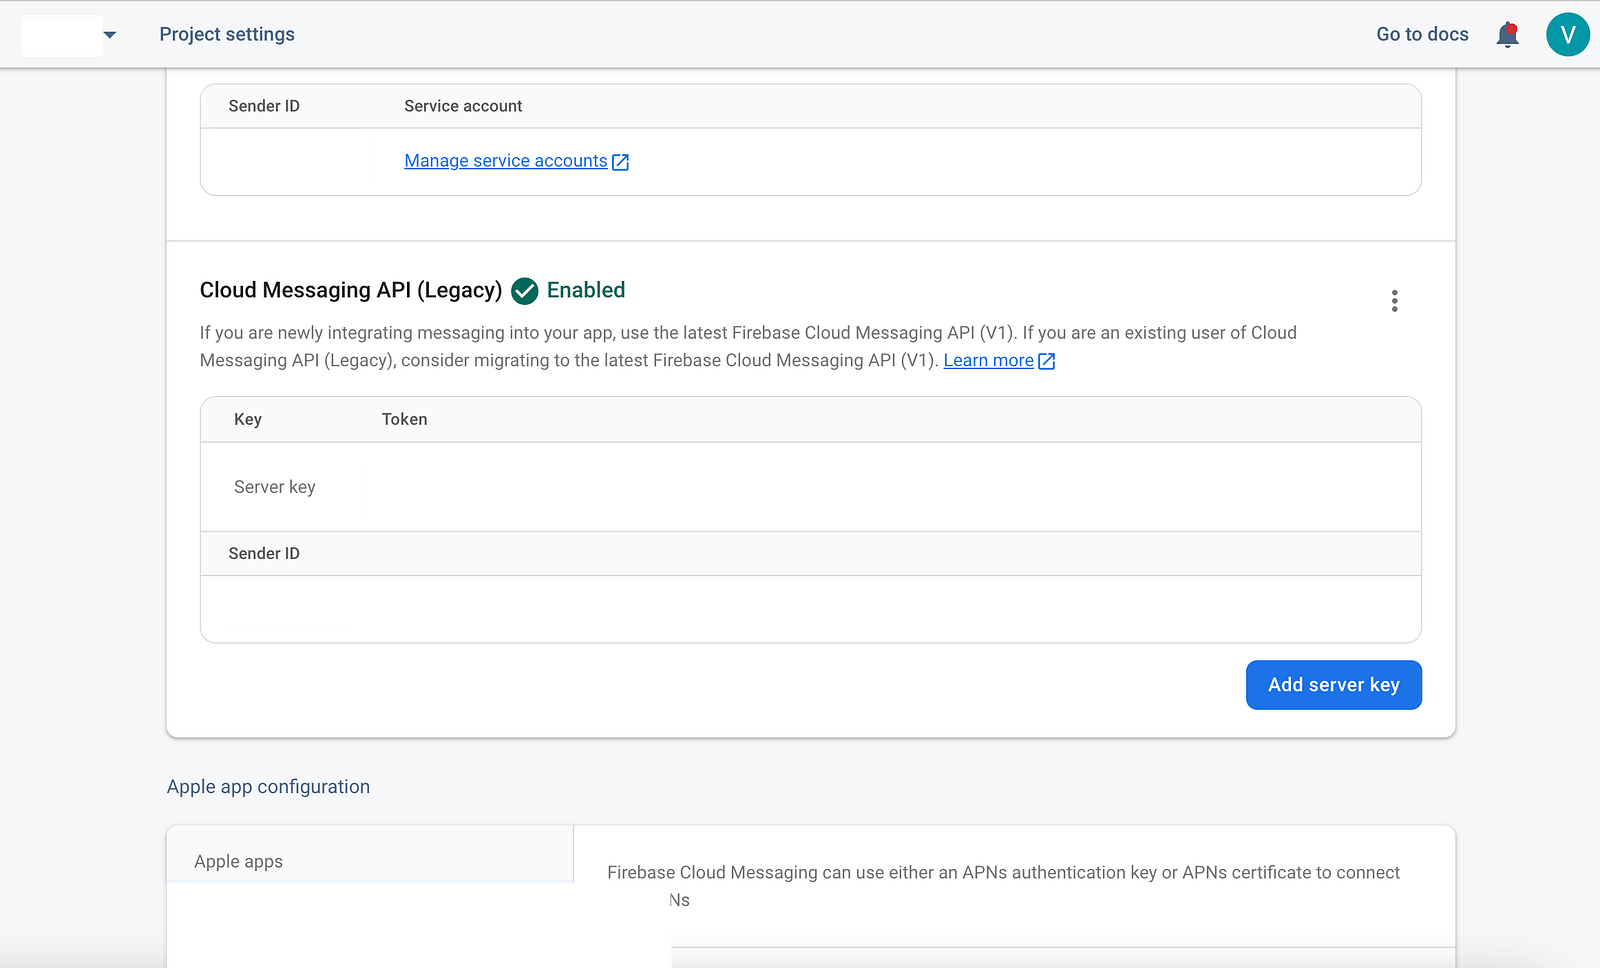Viewport: 1600px width, 968px height.
Task: Open the Learn more link
Action: point(988,360)
